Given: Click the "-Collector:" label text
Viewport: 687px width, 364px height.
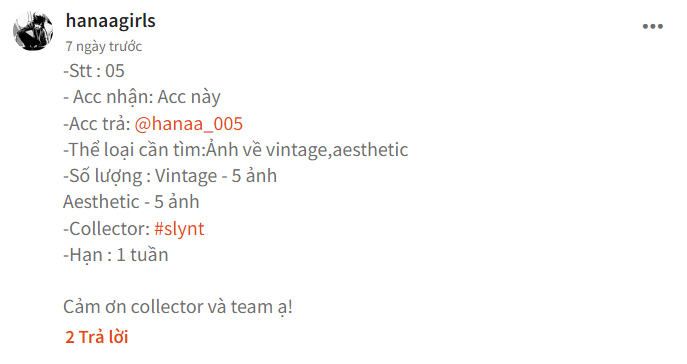Looking at the screenshot, I should click(107, 229).
